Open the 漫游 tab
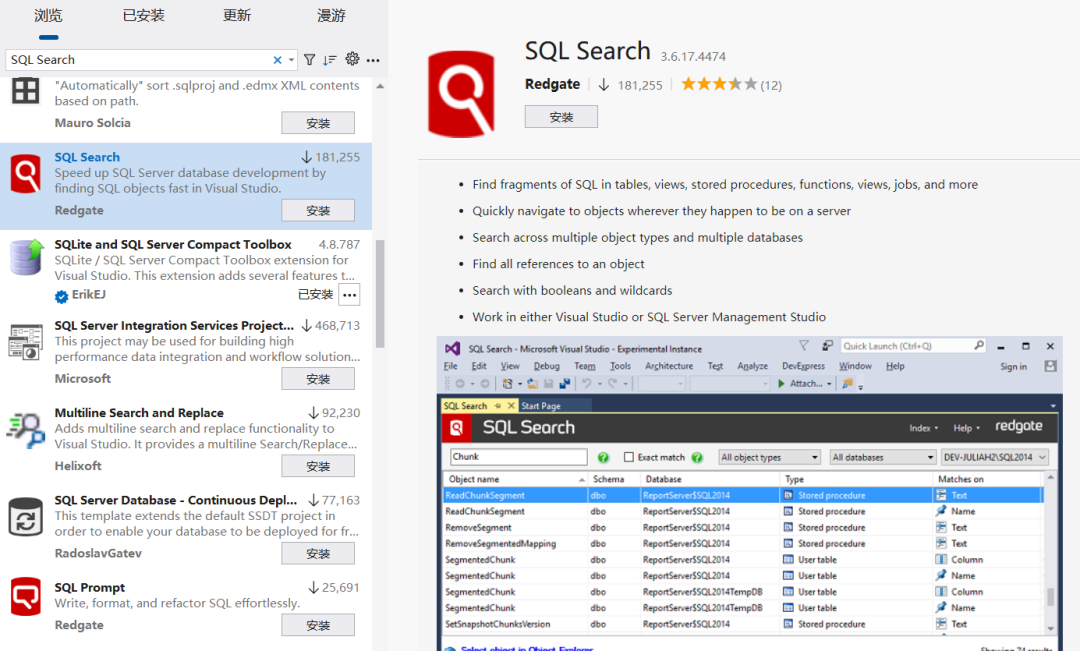This screenshot has height=651, width=1080. pos(331,16)
